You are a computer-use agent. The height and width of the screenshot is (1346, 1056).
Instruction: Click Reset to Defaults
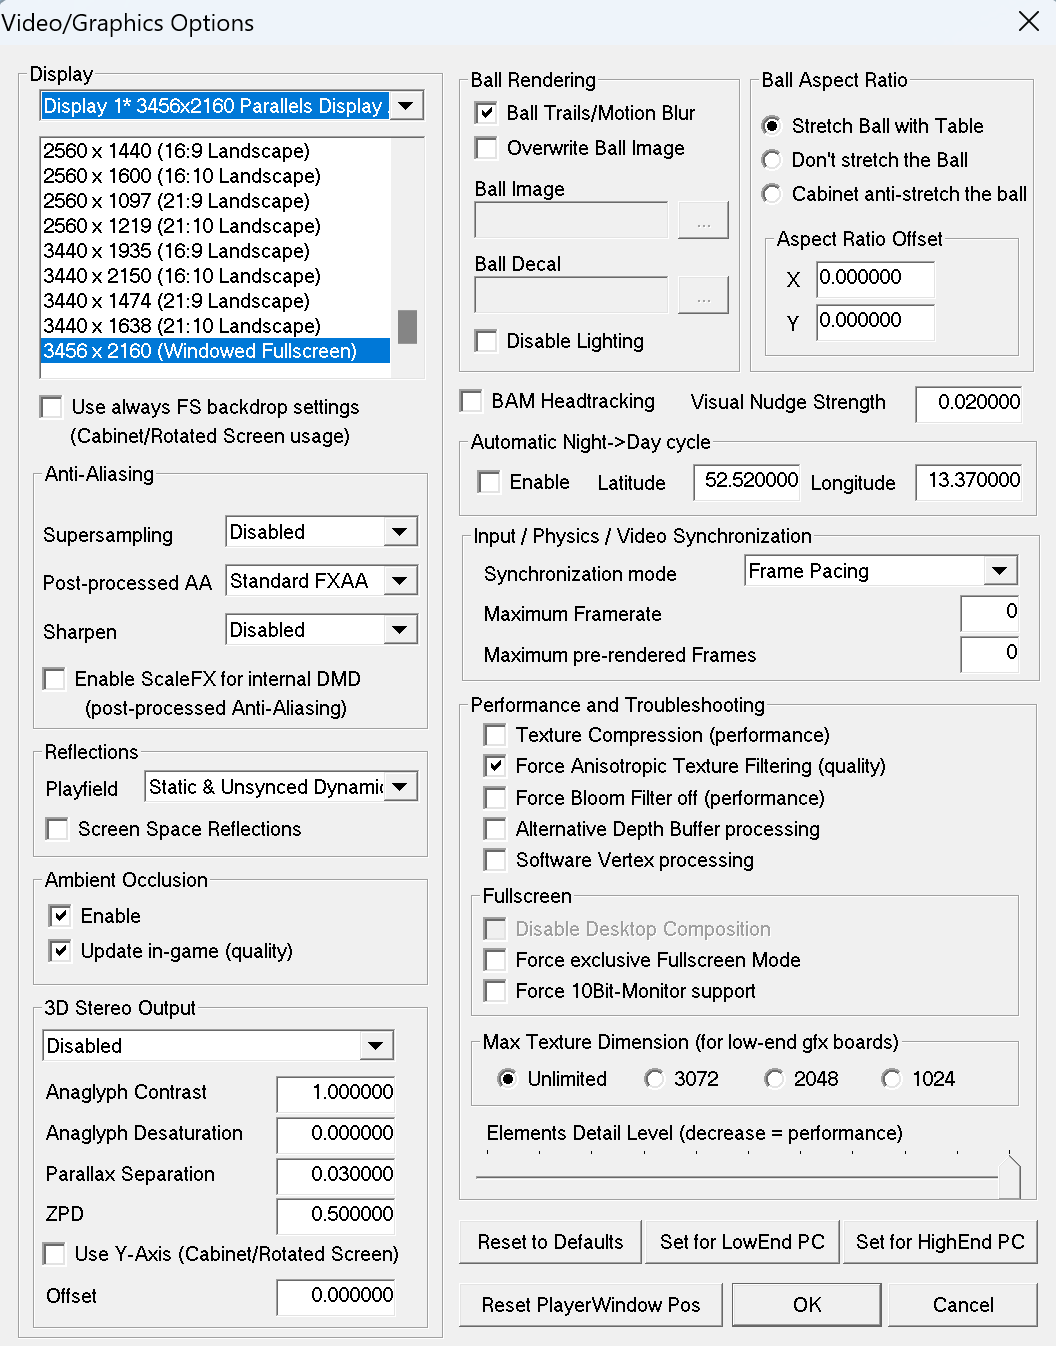click(x=549, y=1241)
